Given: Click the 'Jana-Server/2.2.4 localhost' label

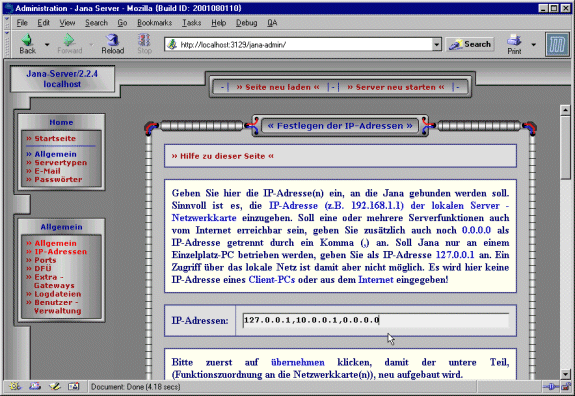Looking at the screenshot, I should pyautogui.click(x=62, y=79).
